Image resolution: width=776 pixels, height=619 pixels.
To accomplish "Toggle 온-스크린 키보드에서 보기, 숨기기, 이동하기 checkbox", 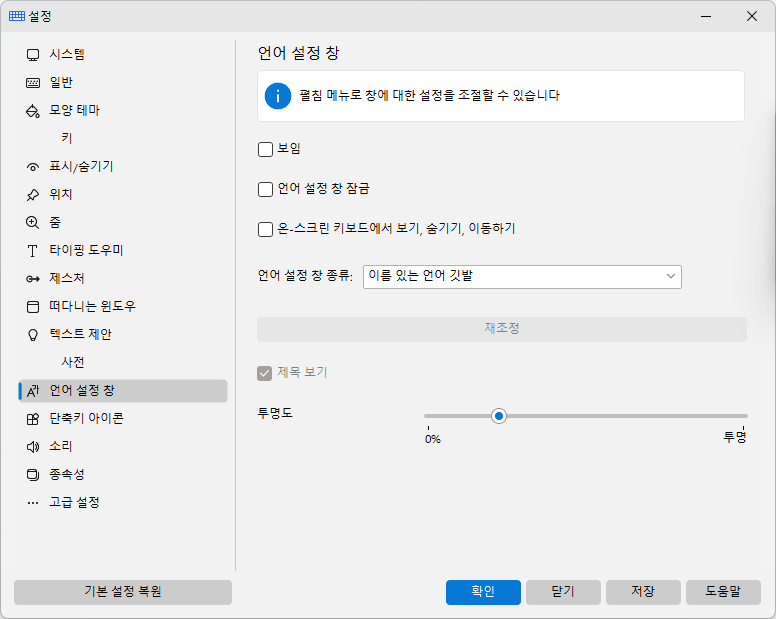I will point(265,229).
